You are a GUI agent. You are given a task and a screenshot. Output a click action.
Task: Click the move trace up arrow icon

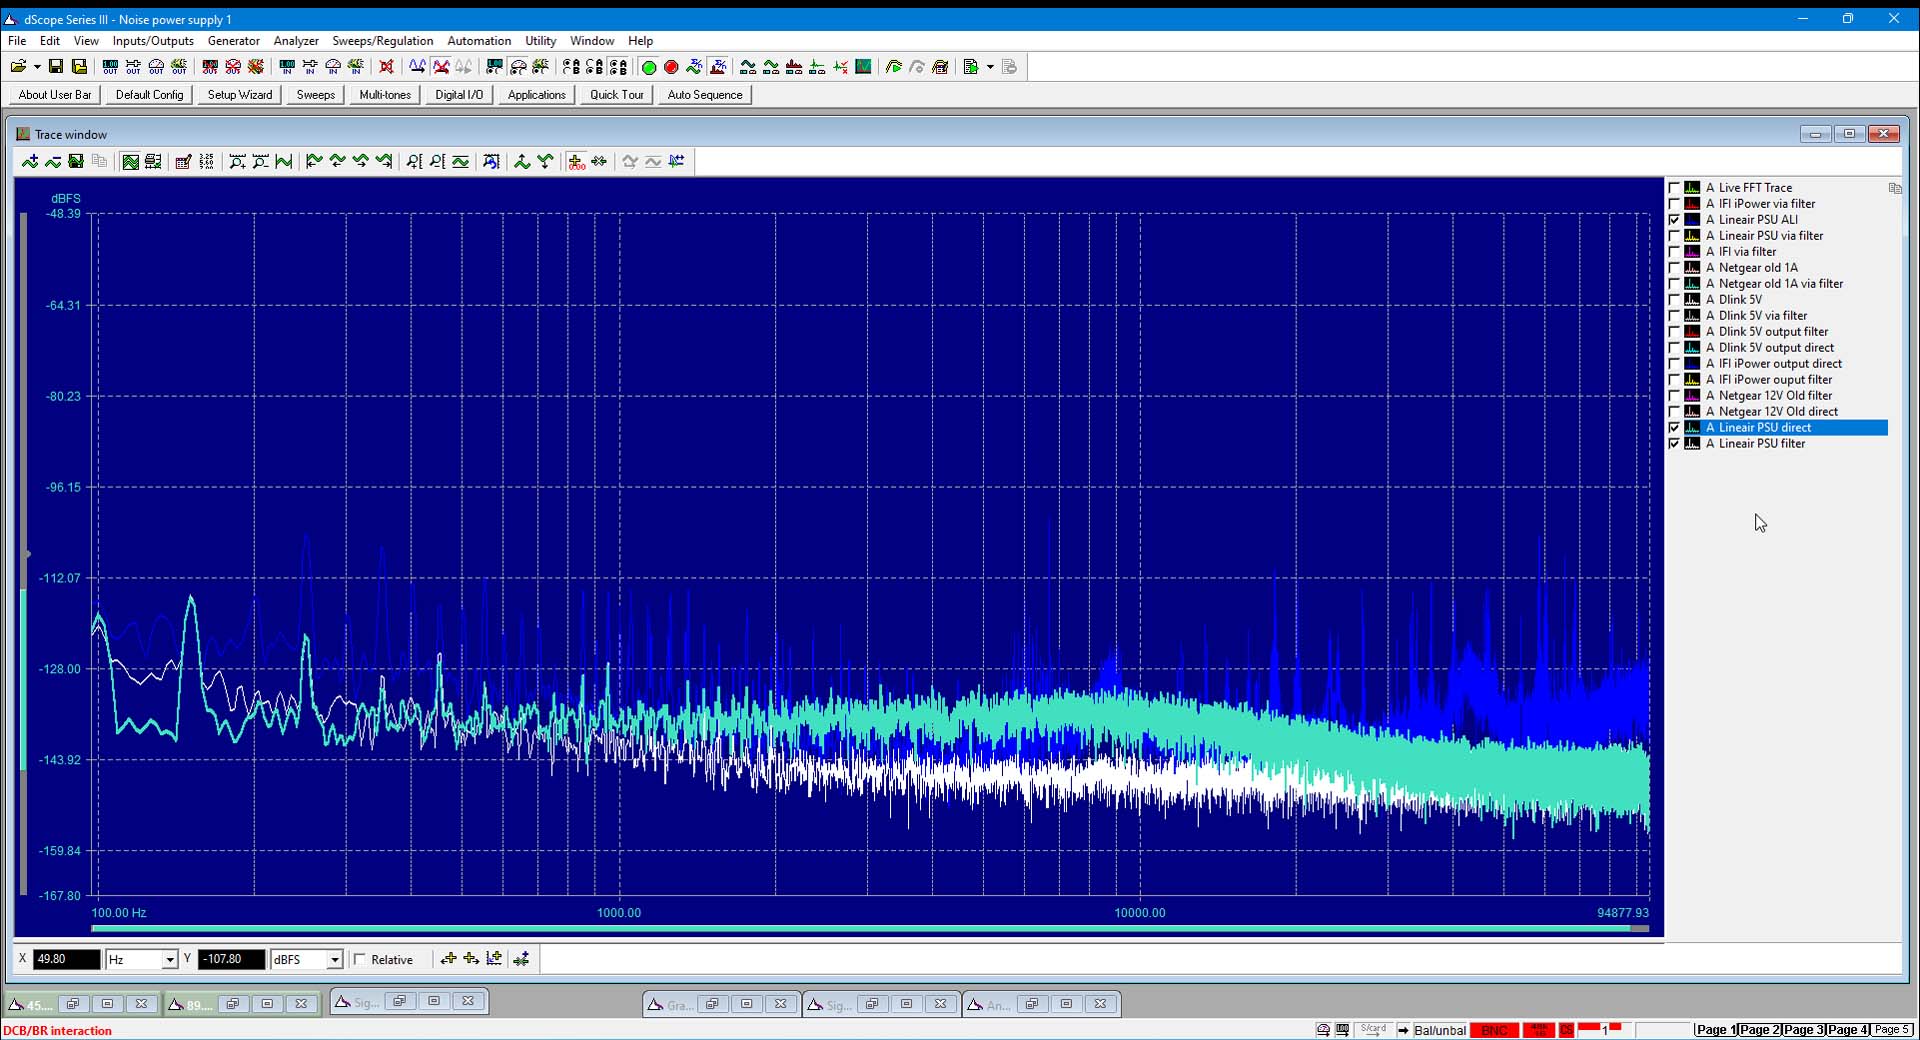tap(522, 161)
